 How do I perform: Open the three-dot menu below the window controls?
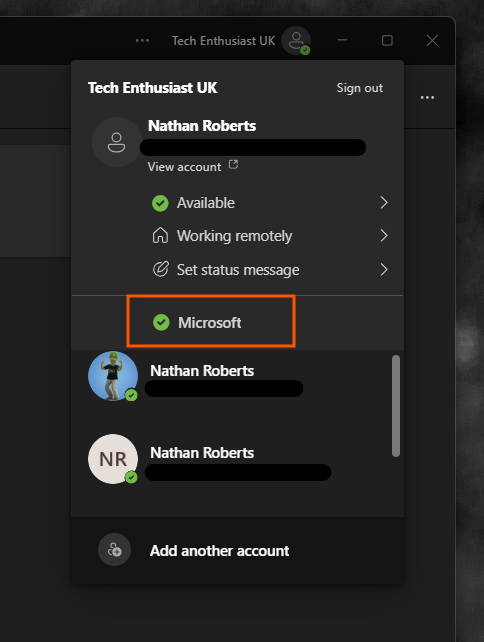coord(427,97)
